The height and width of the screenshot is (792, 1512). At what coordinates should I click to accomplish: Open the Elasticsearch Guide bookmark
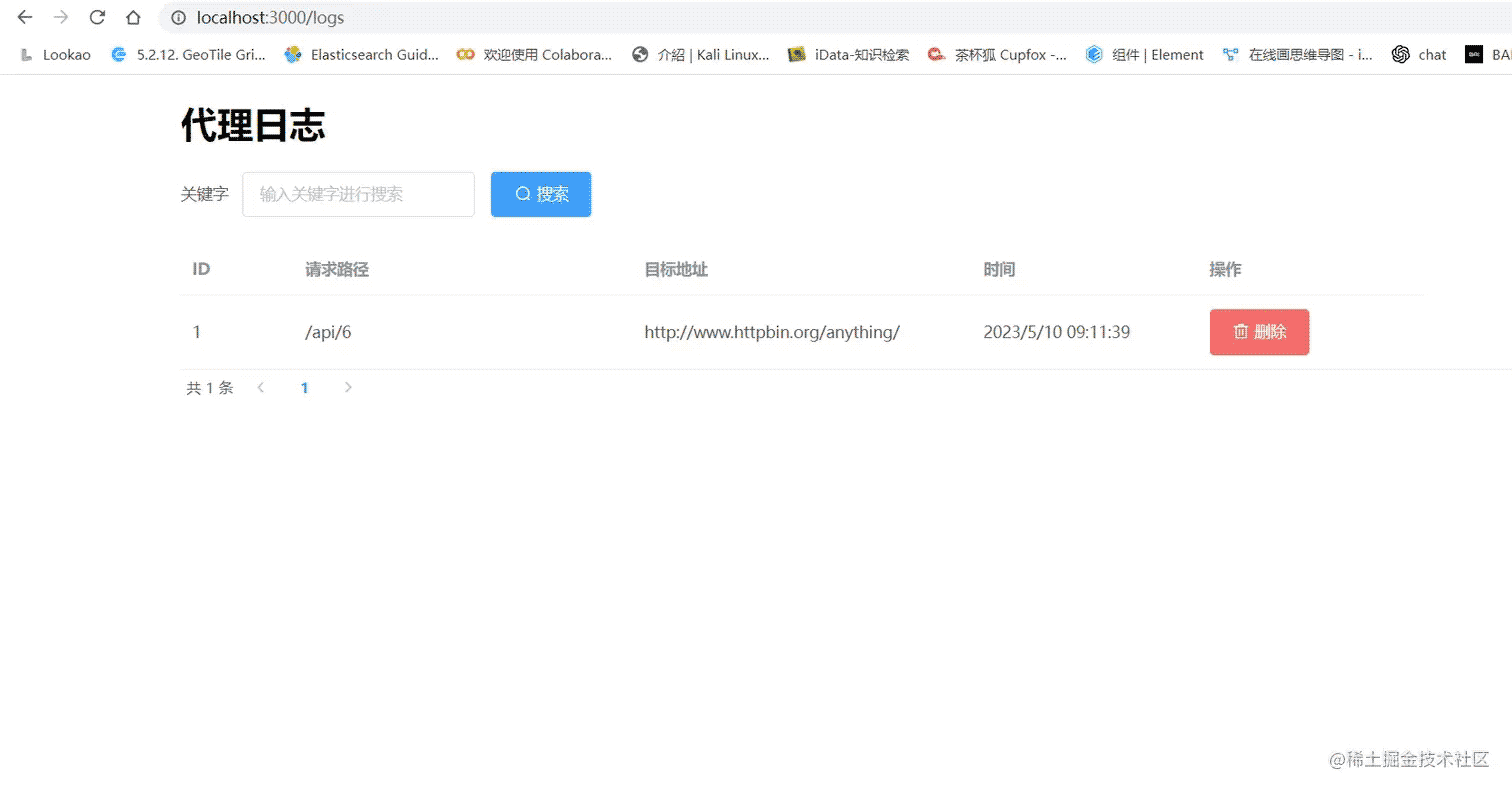click(x=362, y=55)
